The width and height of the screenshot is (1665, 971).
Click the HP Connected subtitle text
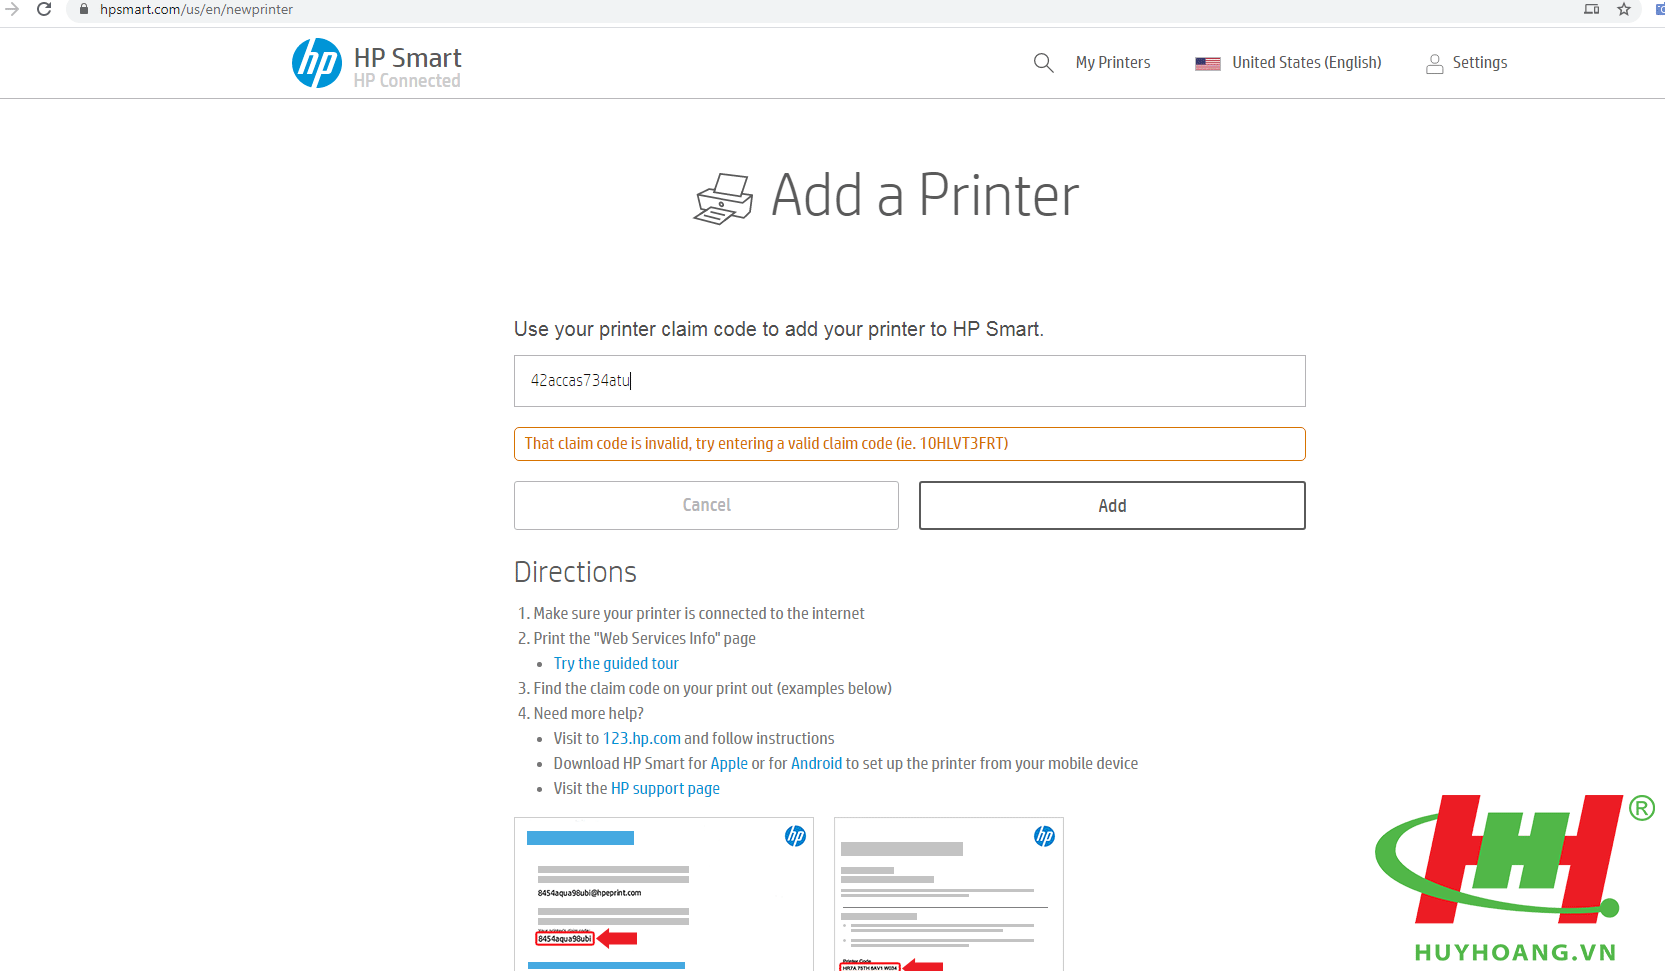407,81
